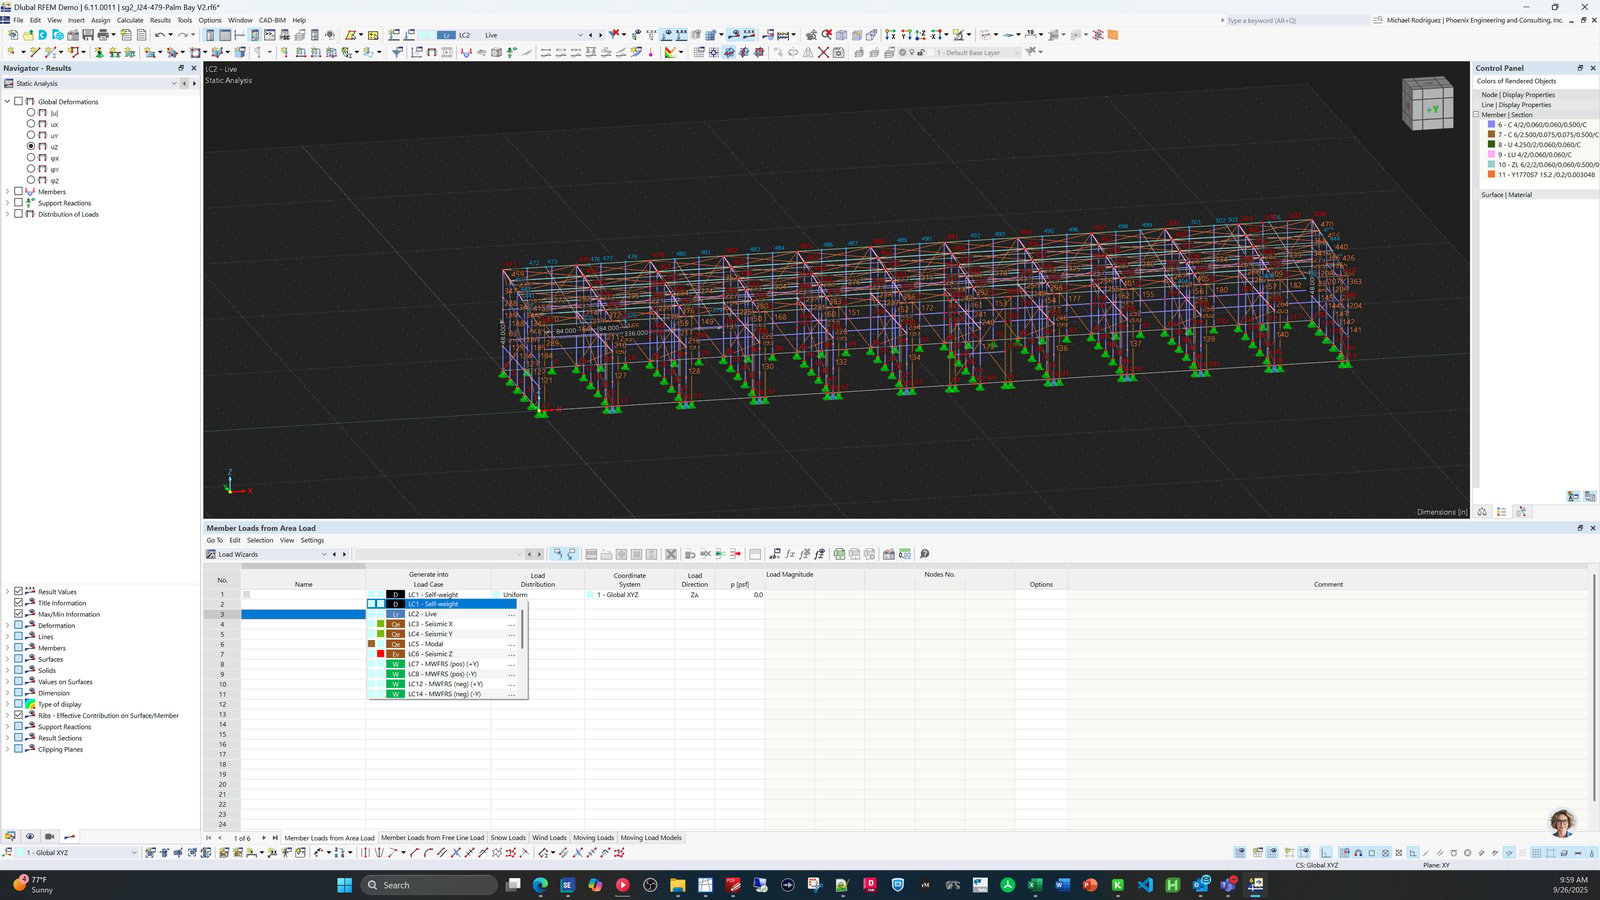Enable the Deformation display checkbox
This screenshot has width=1600, height=900.
point(18,625)
